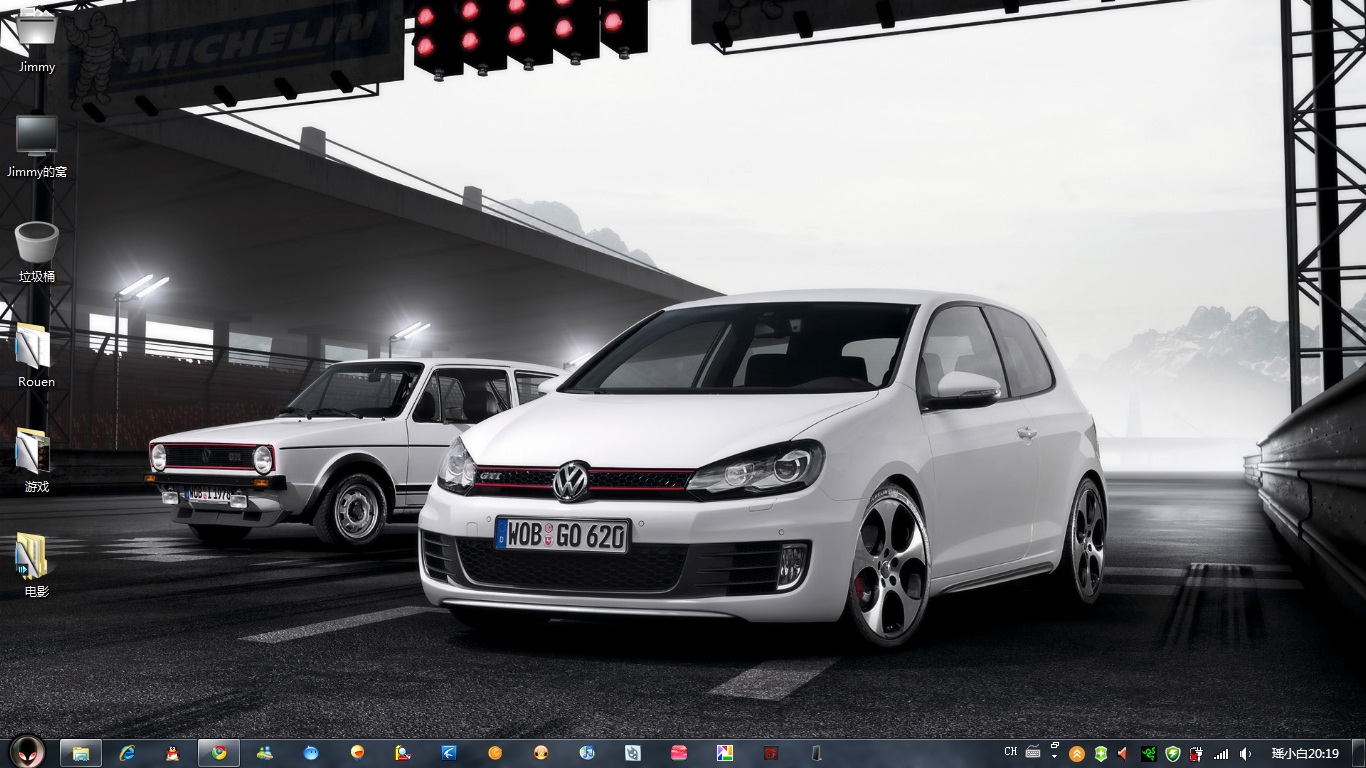
Task: Open the Razer green snake tray icon
Action: tap(1149, 754)
